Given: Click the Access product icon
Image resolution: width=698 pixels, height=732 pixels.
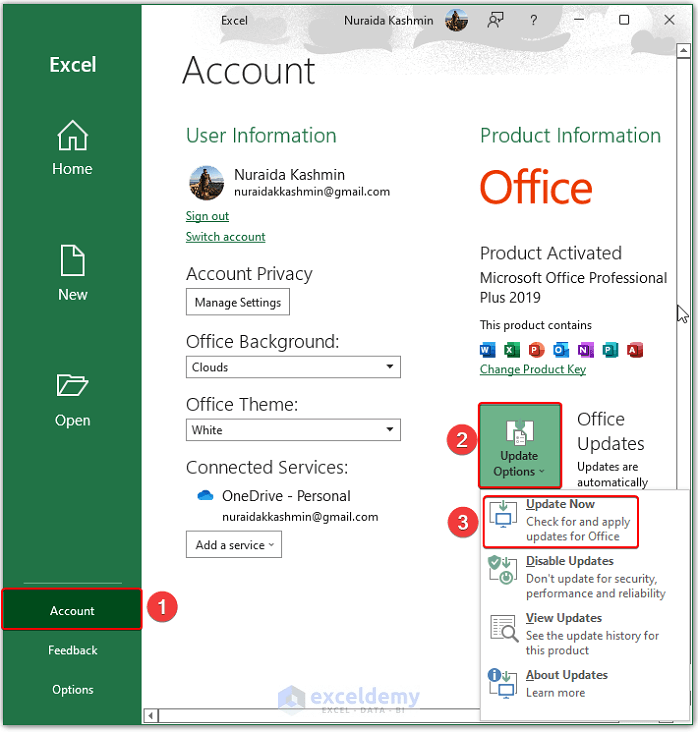Looking at the screenshot, I should pyautogui.click(x=635, y=350).
